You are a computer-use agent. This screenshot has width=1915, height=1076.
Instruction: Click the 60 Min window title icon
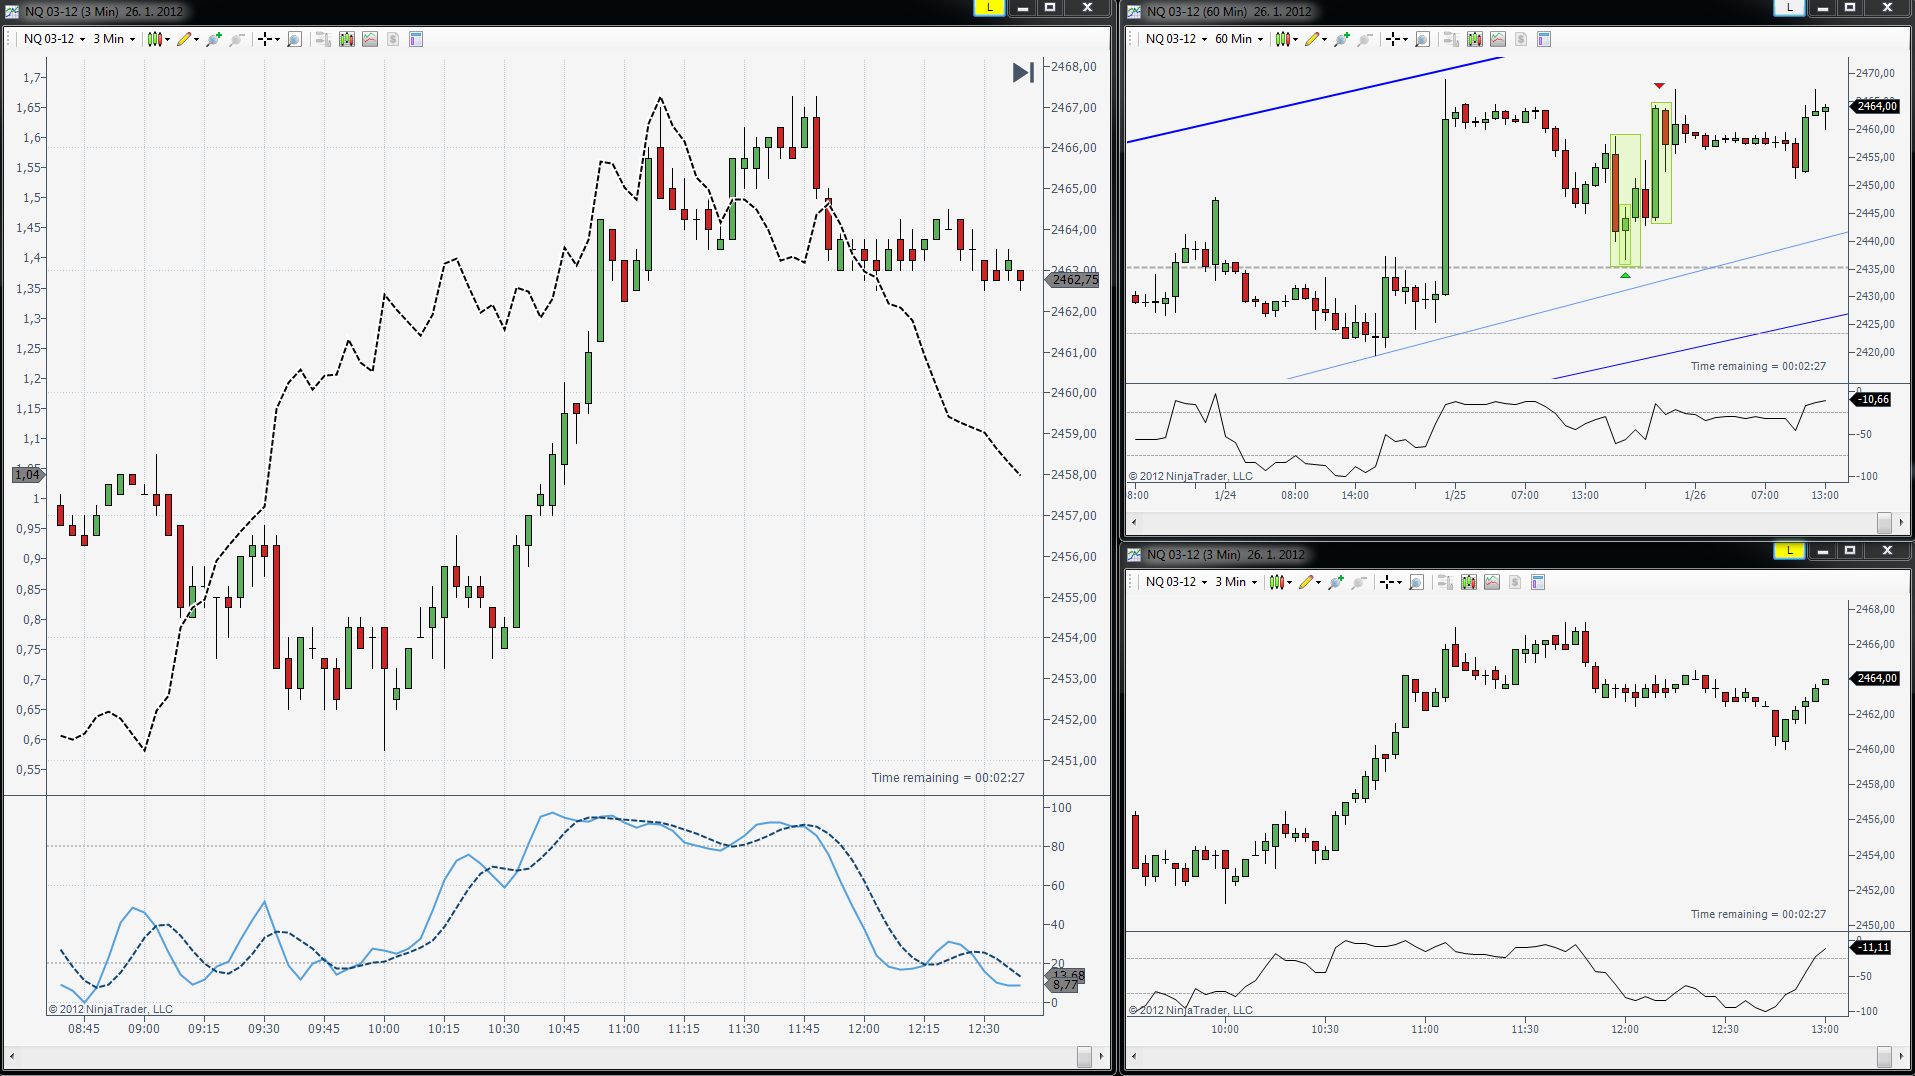1134,11
